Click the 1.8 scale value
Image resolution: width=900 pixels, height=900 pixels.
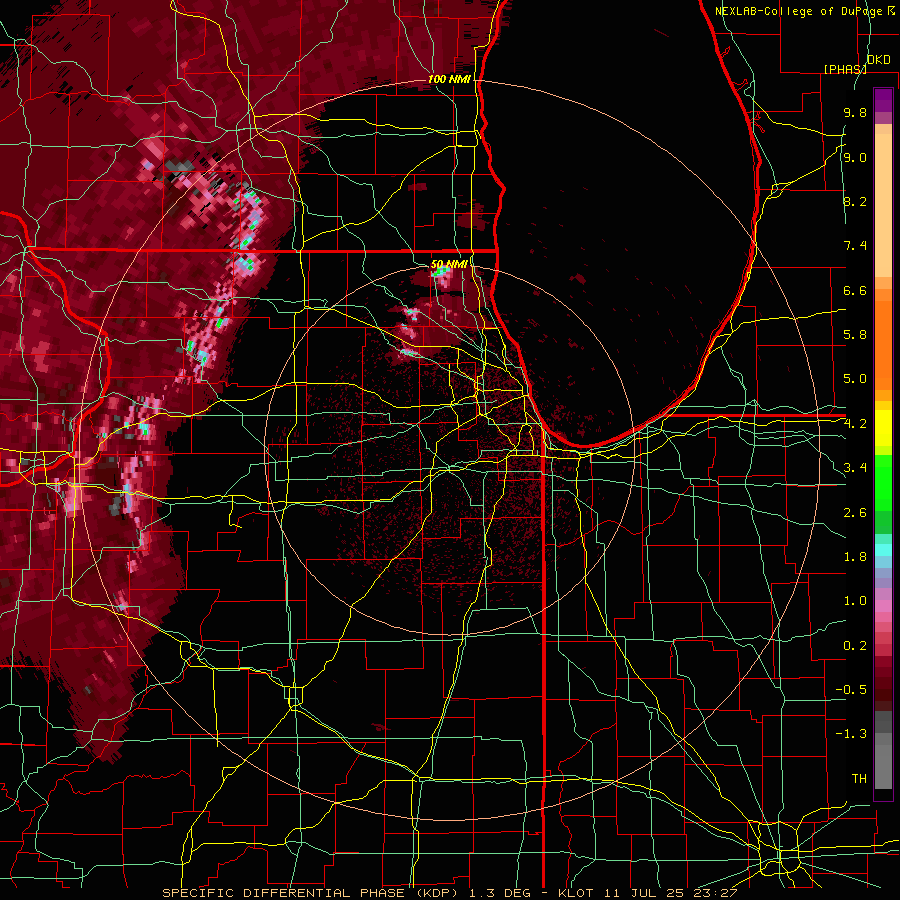click(x=855, y=557)
